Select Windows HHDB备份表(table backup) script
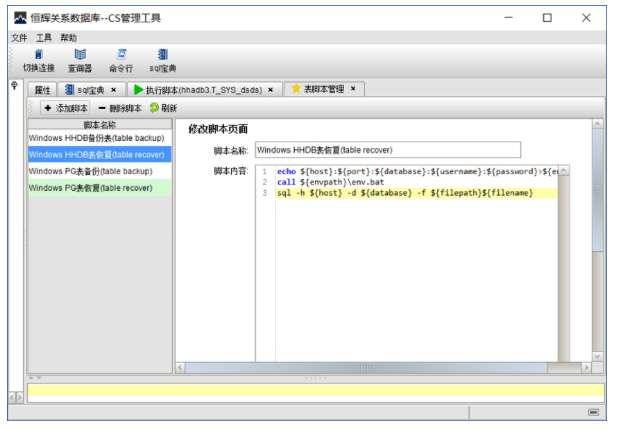This screenshot has width=622, height=430. [x=100, y=138]
